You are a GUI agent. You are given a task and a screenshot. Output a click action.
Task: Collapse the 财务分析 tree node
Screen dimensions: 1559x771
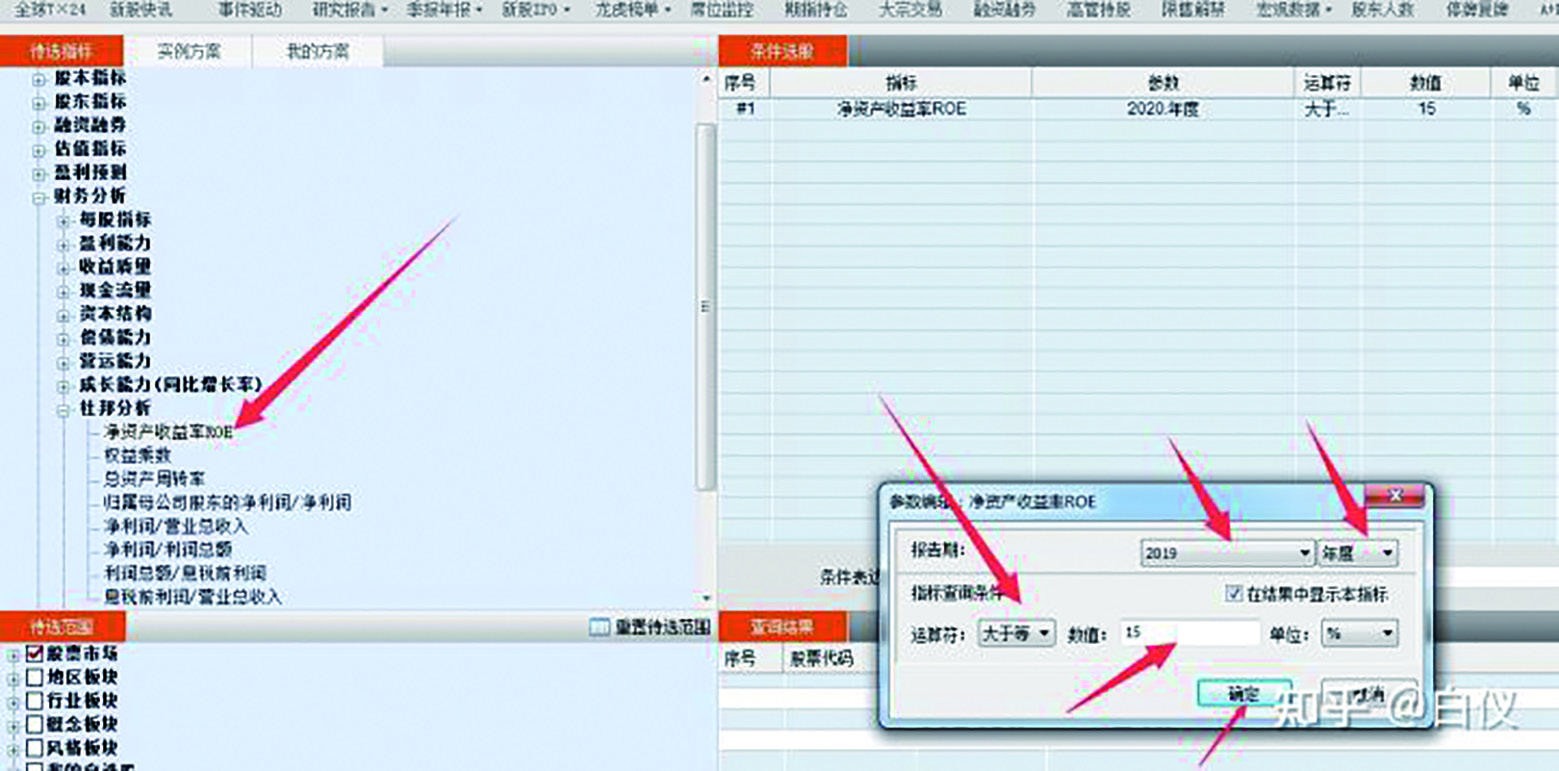tap(39, 197)
